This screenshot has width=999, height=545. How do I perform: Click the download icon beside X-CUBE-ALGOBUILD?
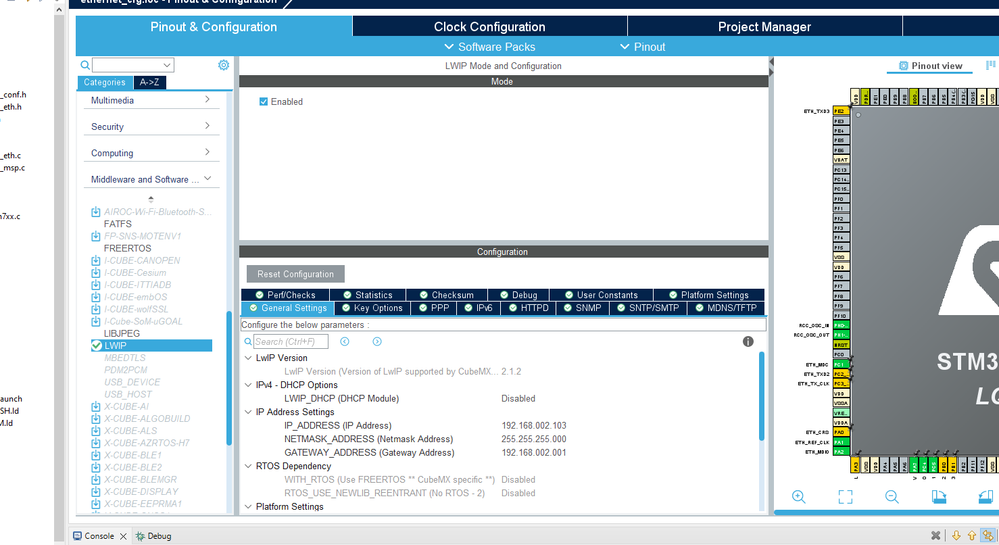(96, 419)
